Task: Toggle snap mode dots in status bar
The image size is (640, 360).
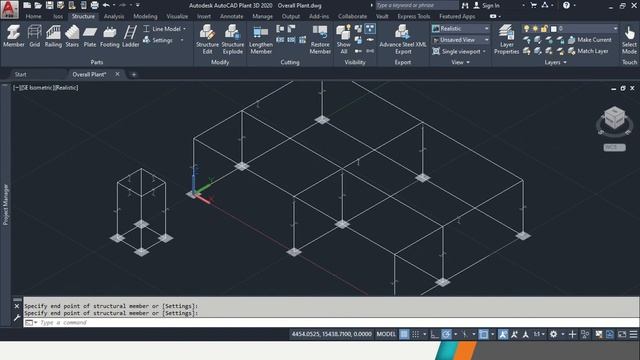Action: click(x=416, y=334)
